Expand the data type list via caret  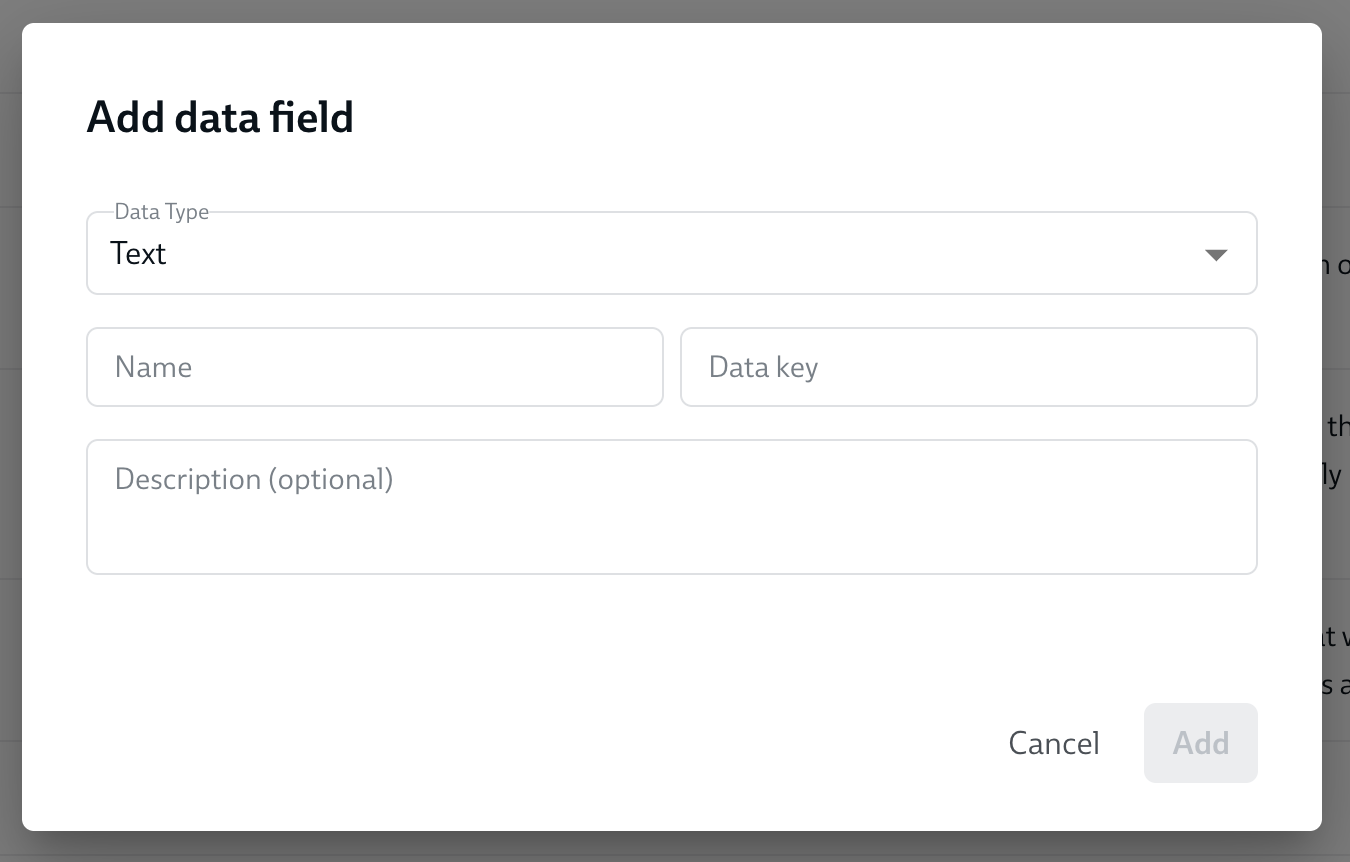tap(1215, 255)
